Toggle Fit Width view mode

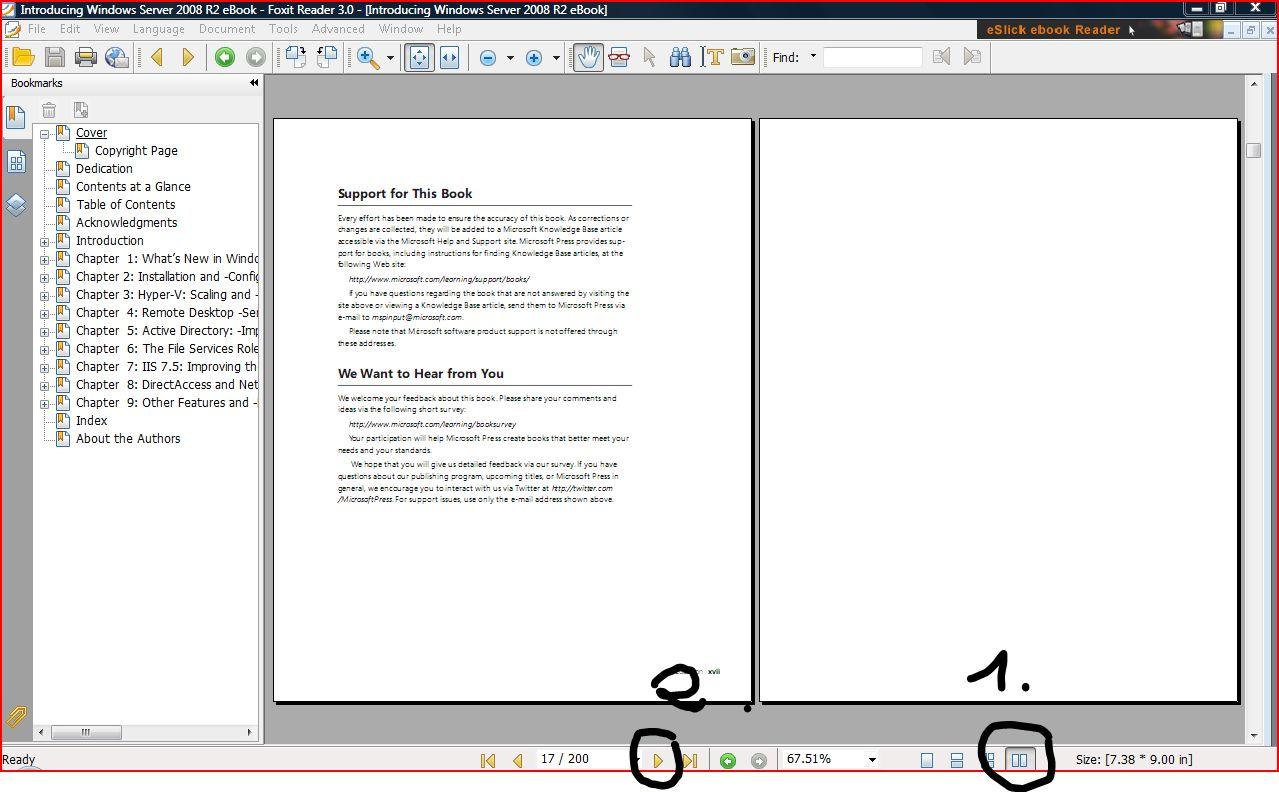point(449,57)
